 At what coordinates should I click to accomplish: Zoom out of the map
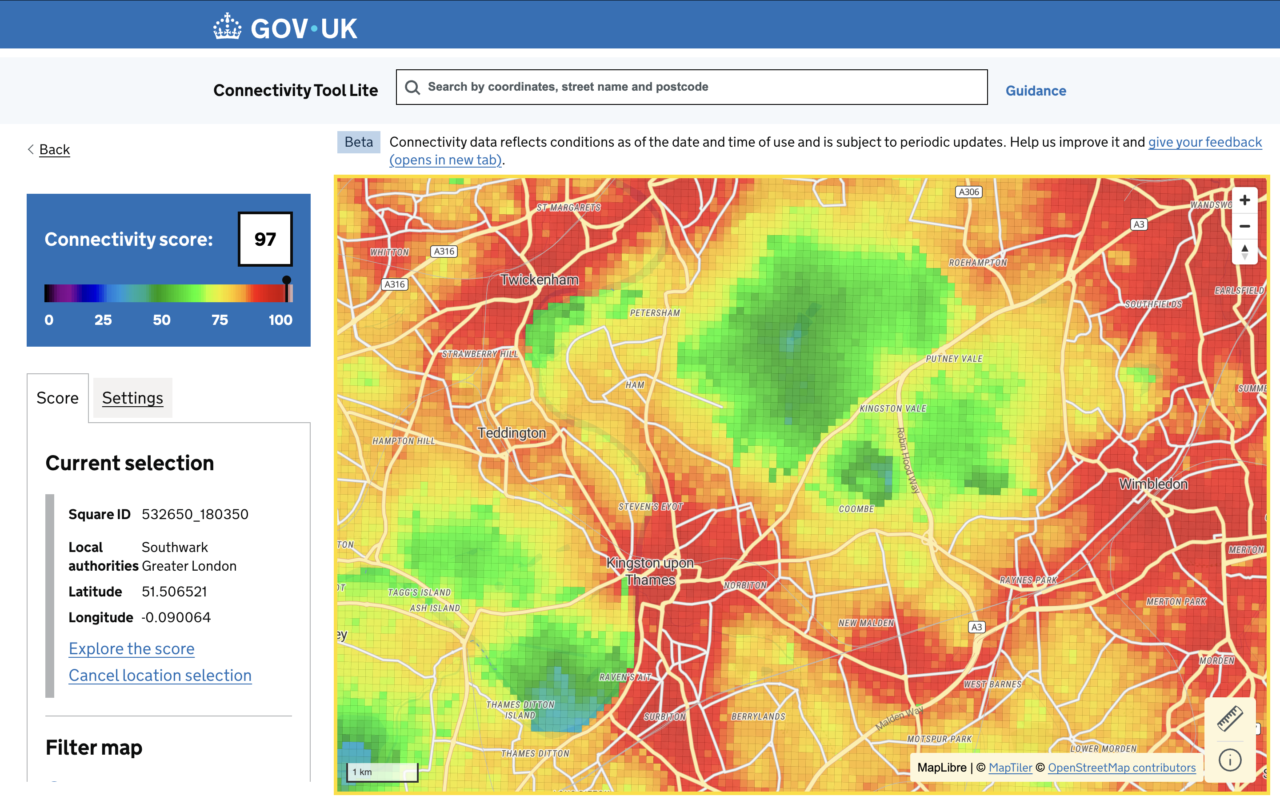[x=1244, y=226]
